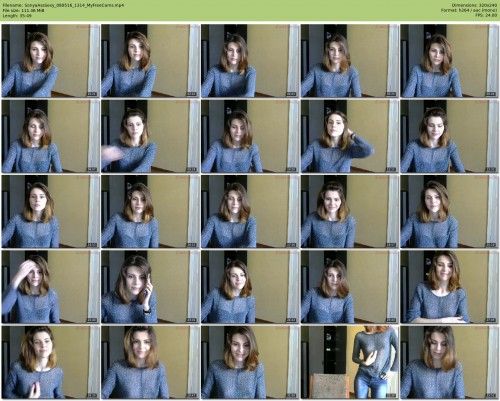Open the thumbnail showing a phone held to the ear
Image resolution: width=500 pixels, height=401 pixels.
pyautogui.click(x=150, y=287)
